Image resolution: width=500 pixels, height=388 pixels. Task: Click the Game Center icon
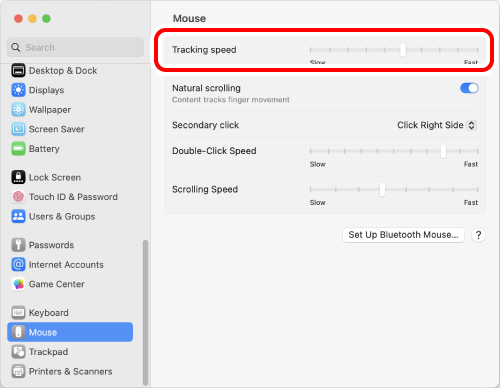pyautogui.click(x=18, y=284)
